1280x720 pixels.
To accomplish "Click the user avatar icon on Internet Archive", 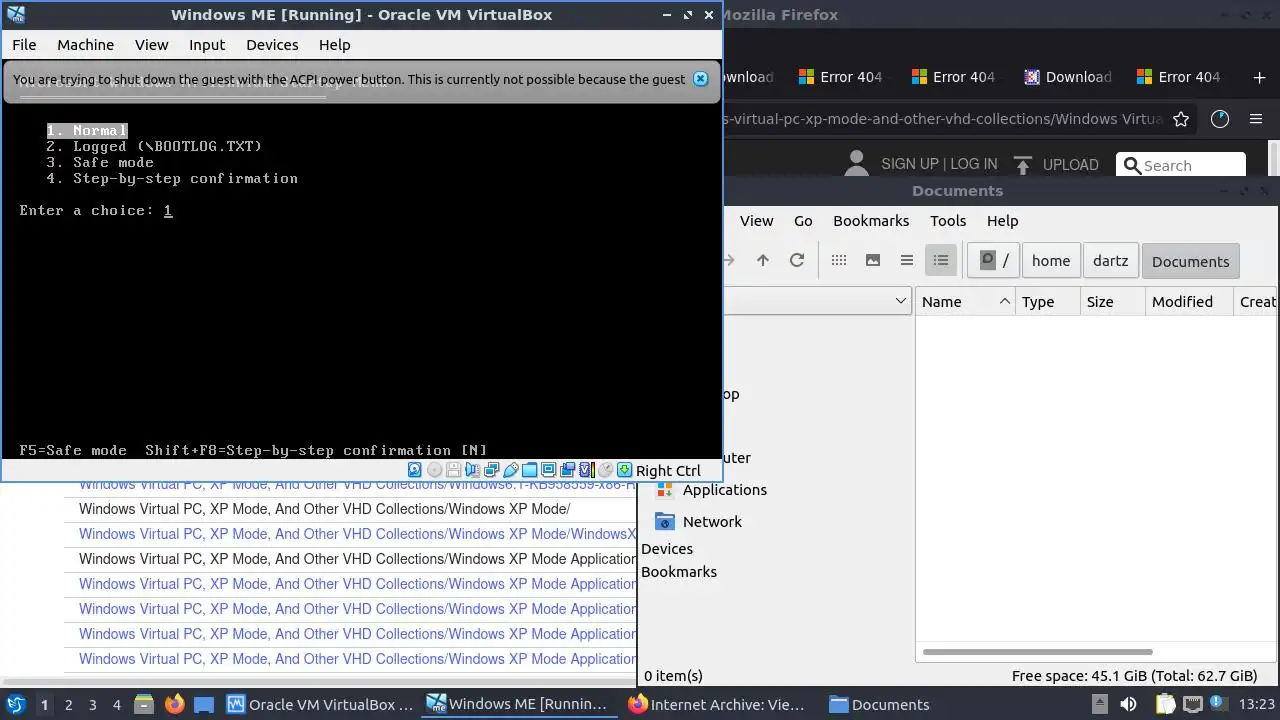I will (856, 163).
